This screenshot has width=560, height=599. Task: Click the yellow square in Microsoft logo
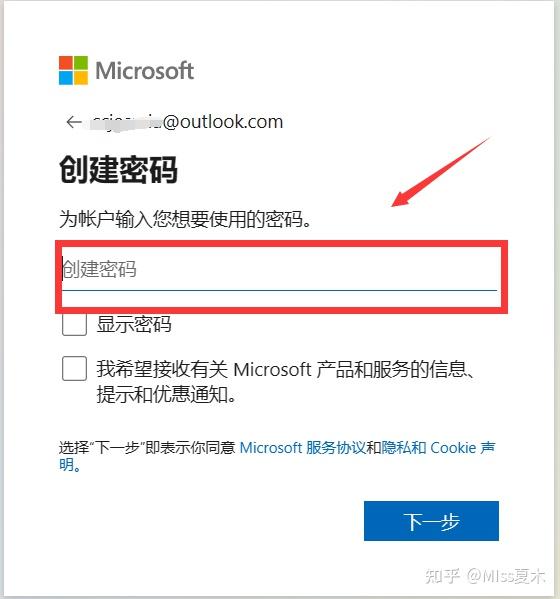pyautogui.click(x=81, y=78)
